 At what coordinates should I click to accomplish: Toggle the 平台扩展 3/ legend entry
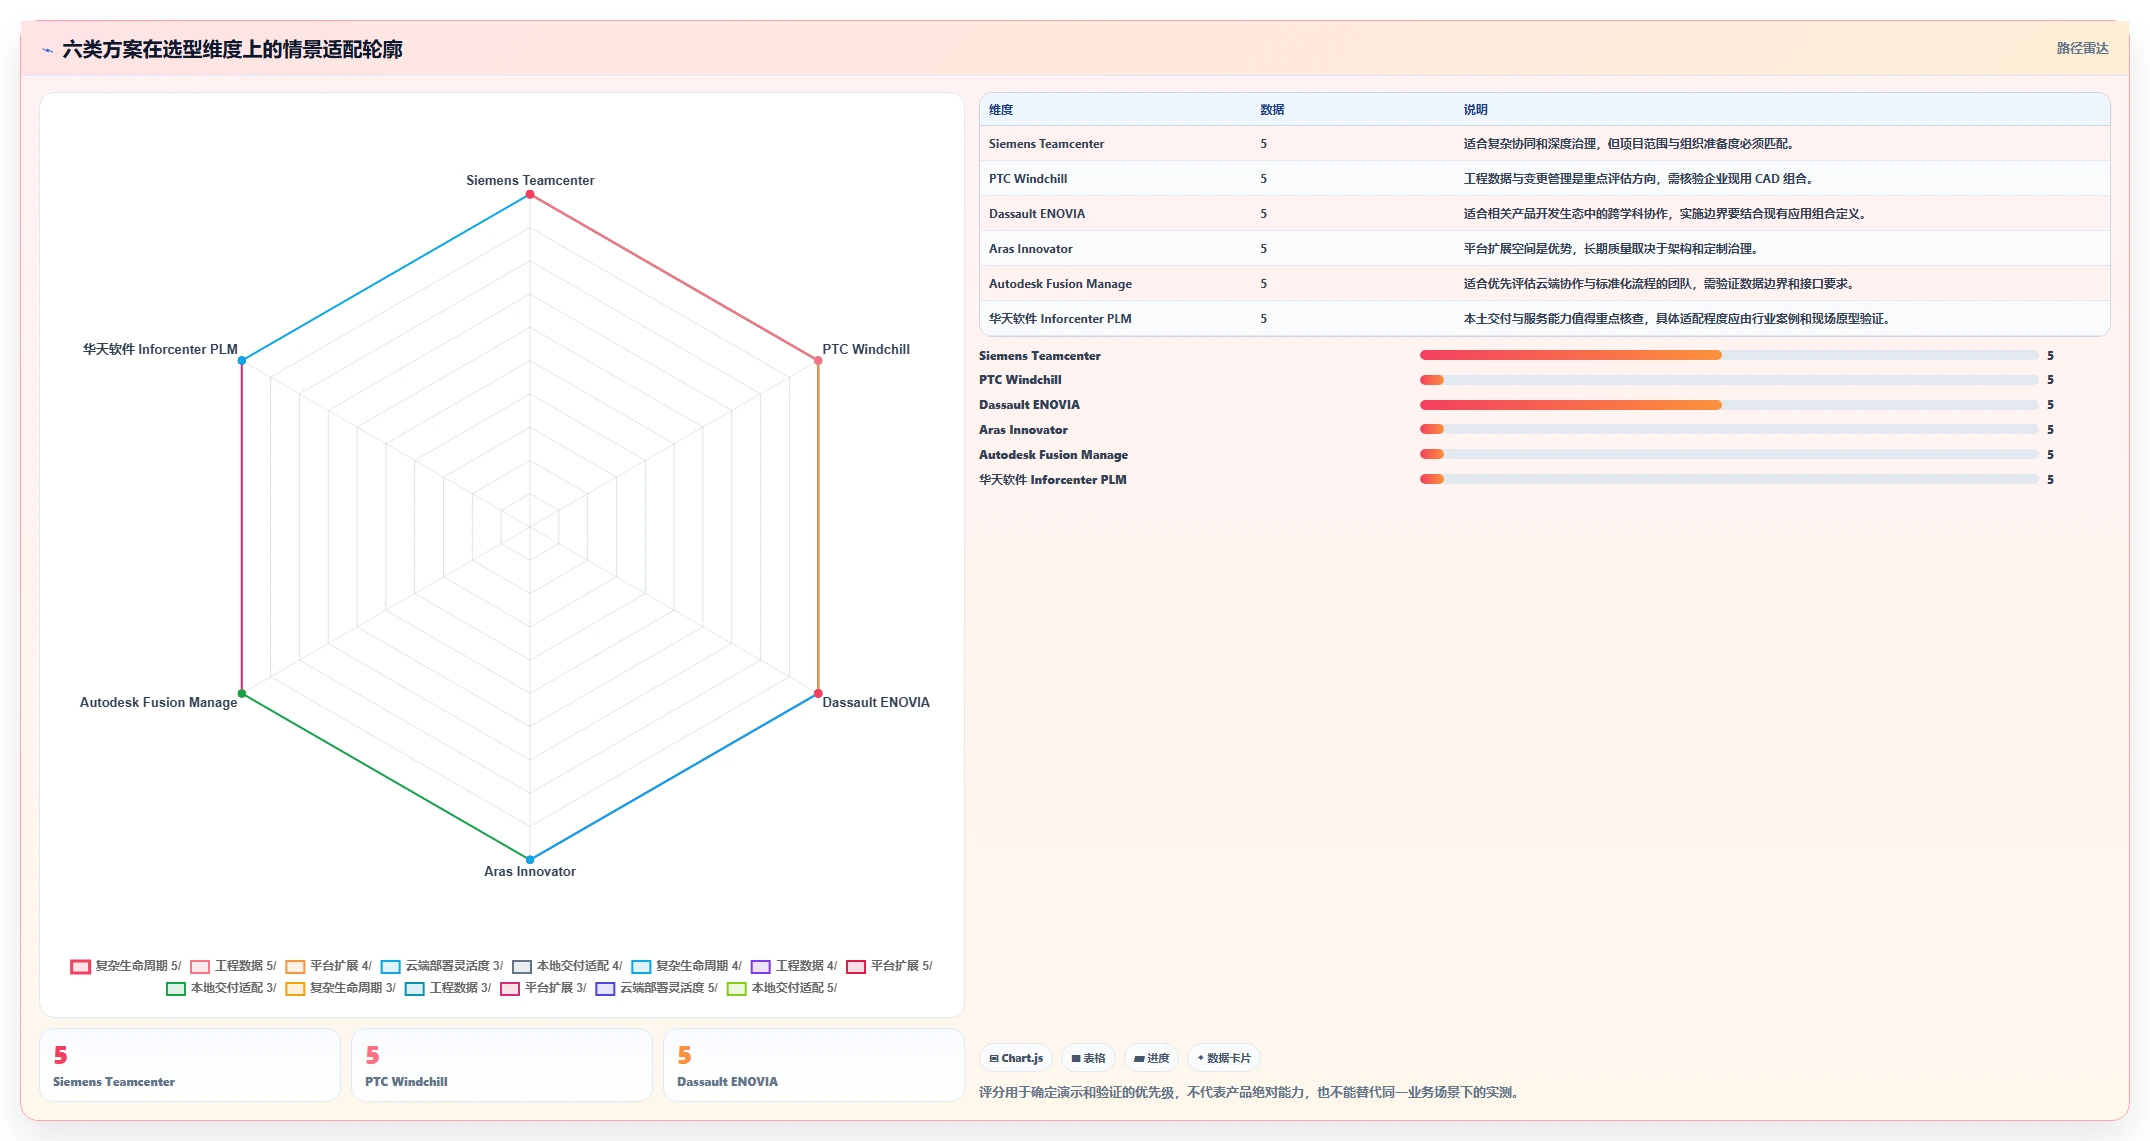click(543, 988)
